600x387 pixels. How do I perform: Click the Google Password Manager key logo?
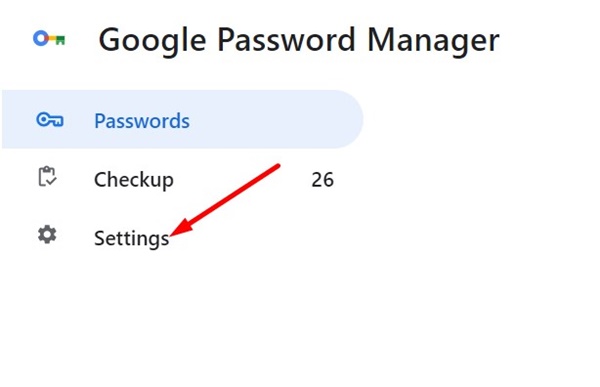point(49,39)
